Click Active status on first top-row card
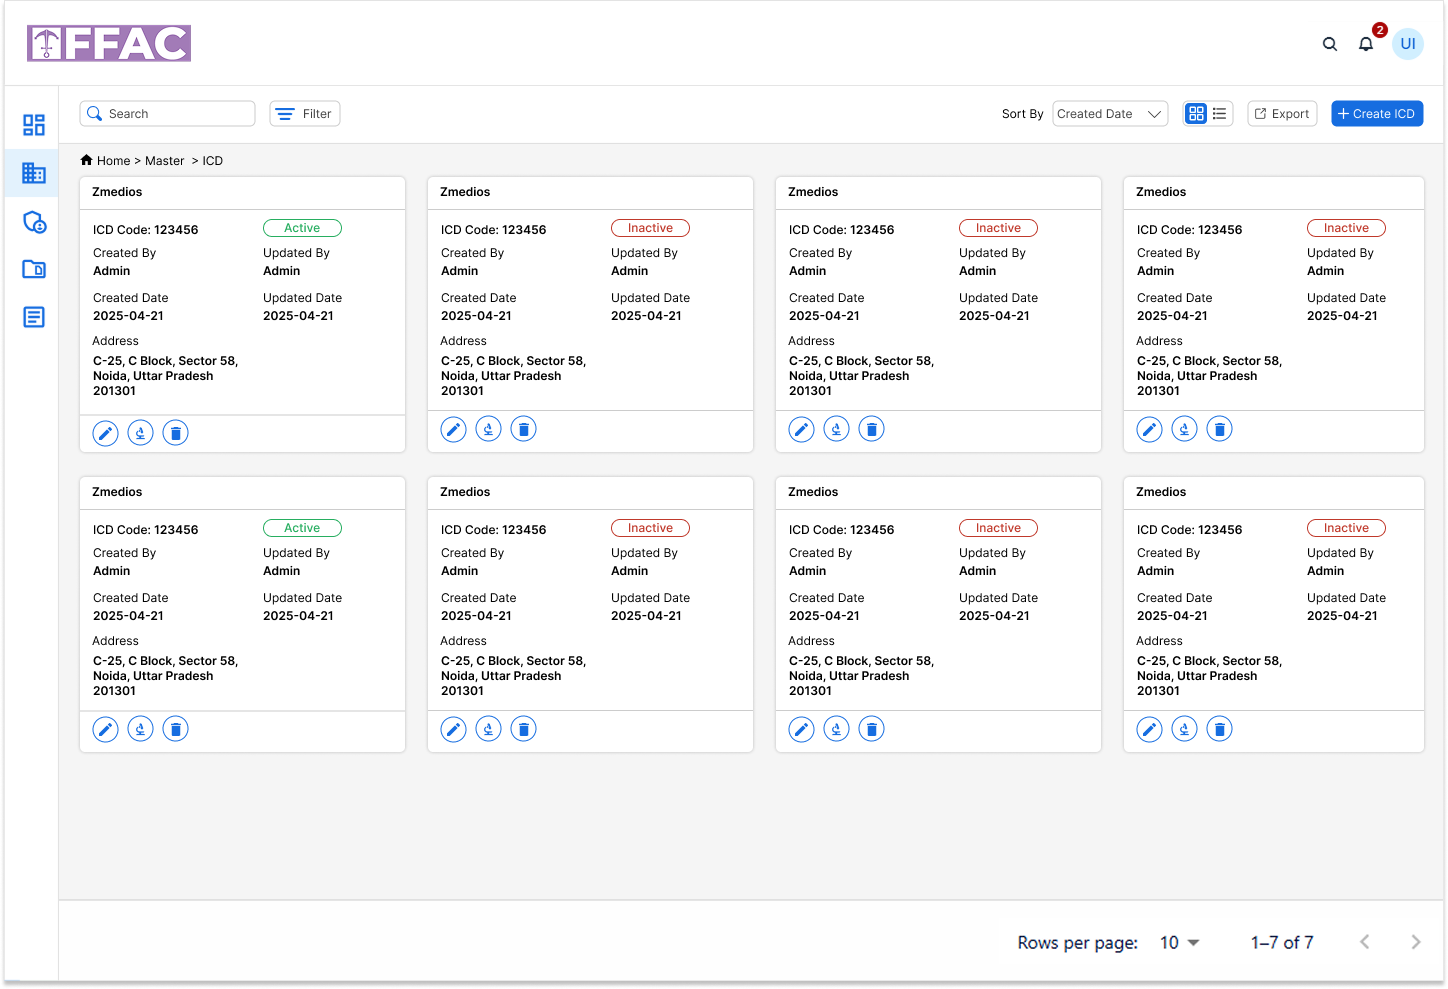 (302, 228)
